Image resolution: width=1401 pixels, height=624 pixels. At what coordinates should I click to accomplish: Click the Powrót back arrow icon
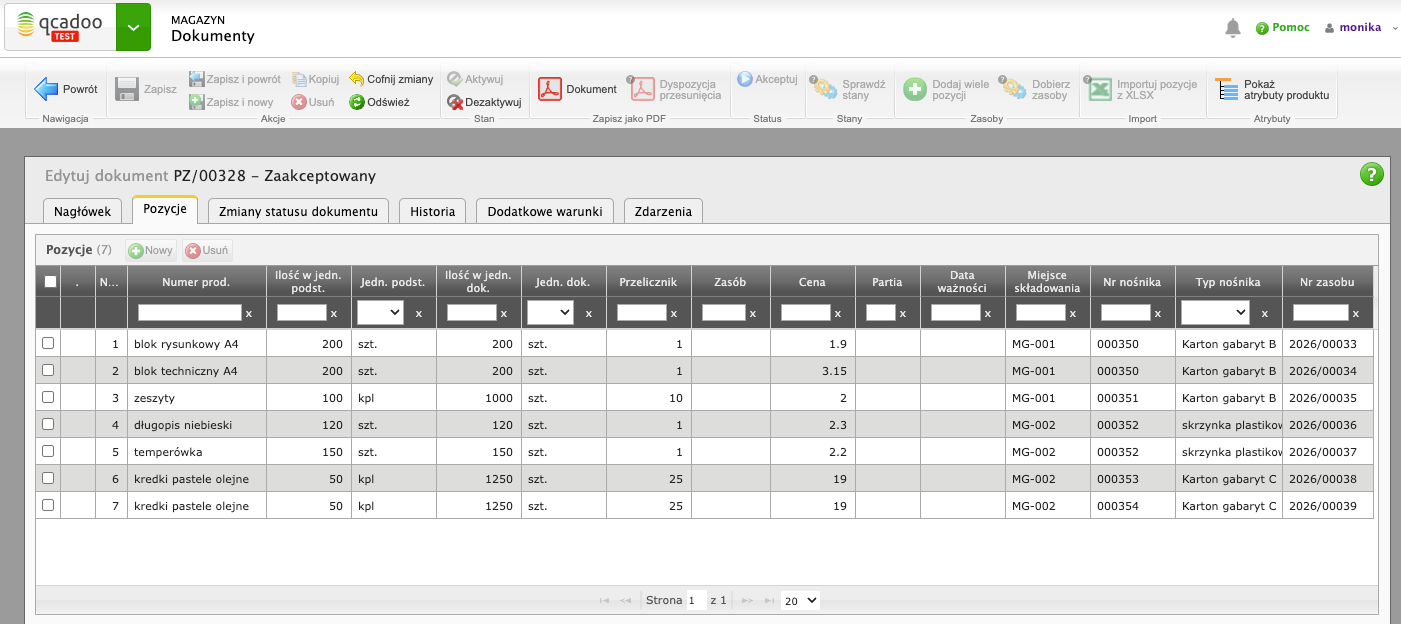tap(47, 89)
